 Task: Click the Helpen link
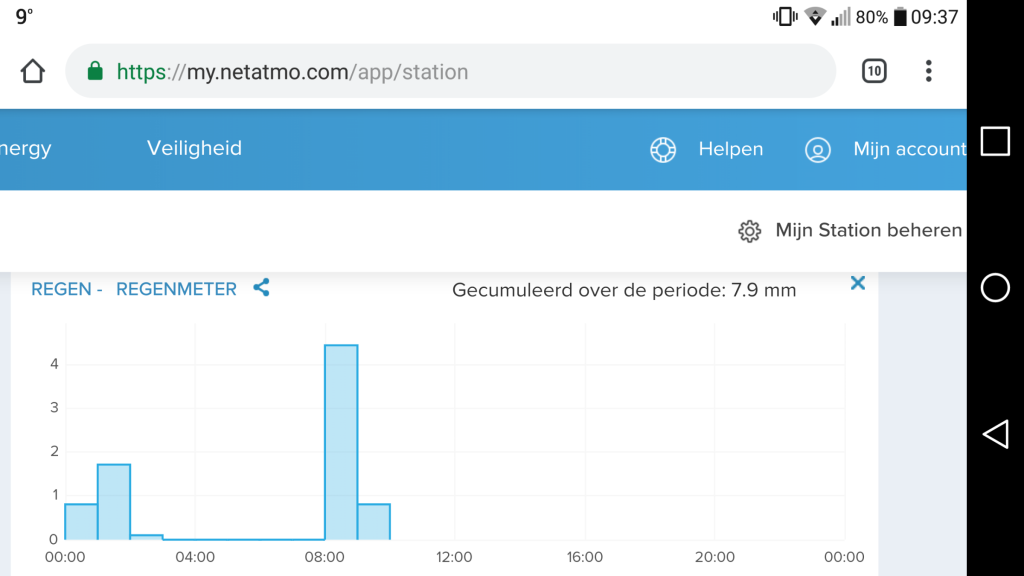point(731,149)
